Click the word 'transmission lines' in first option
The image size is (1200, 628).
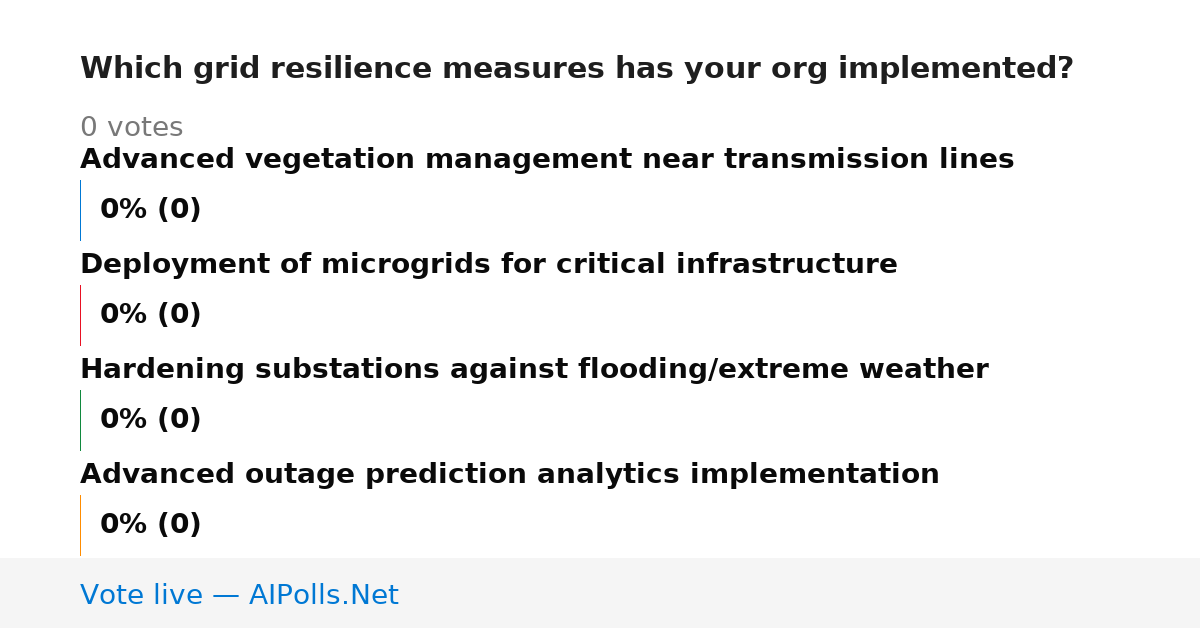[869, 160]
